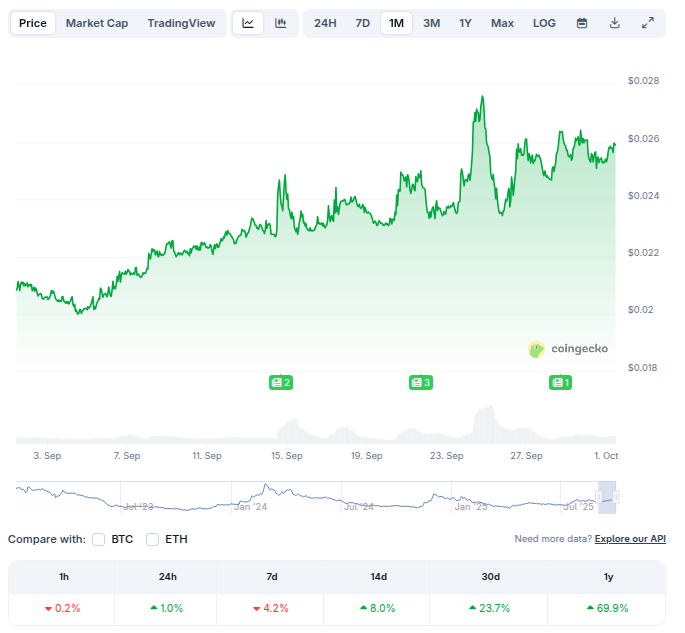Viewport: 685px width, 633px height.
Task: Click the download chart data icon
Action: click(615, 23)
